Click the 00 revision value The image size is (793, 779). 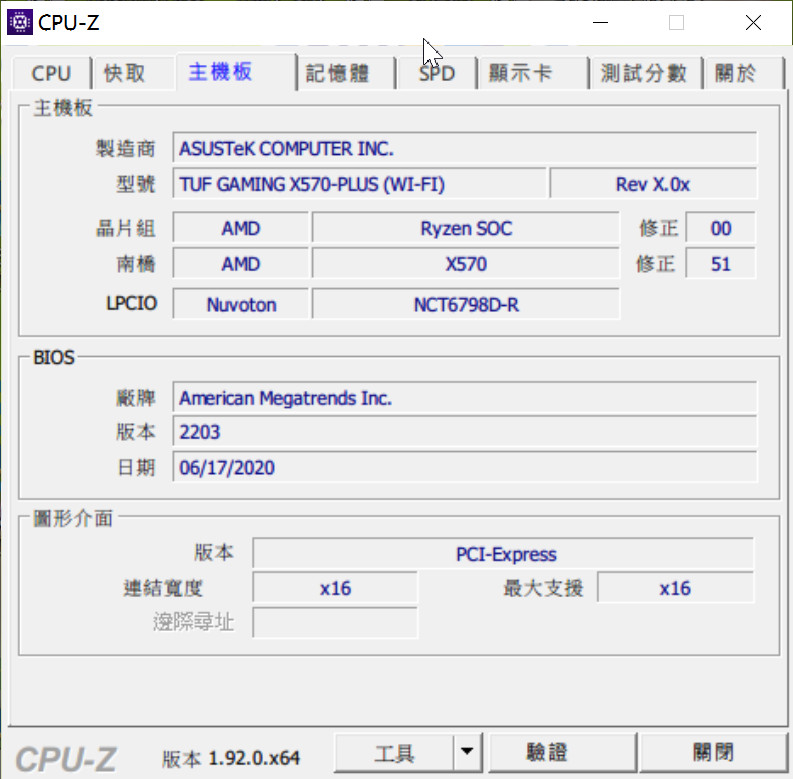click(x=721, y=228)
